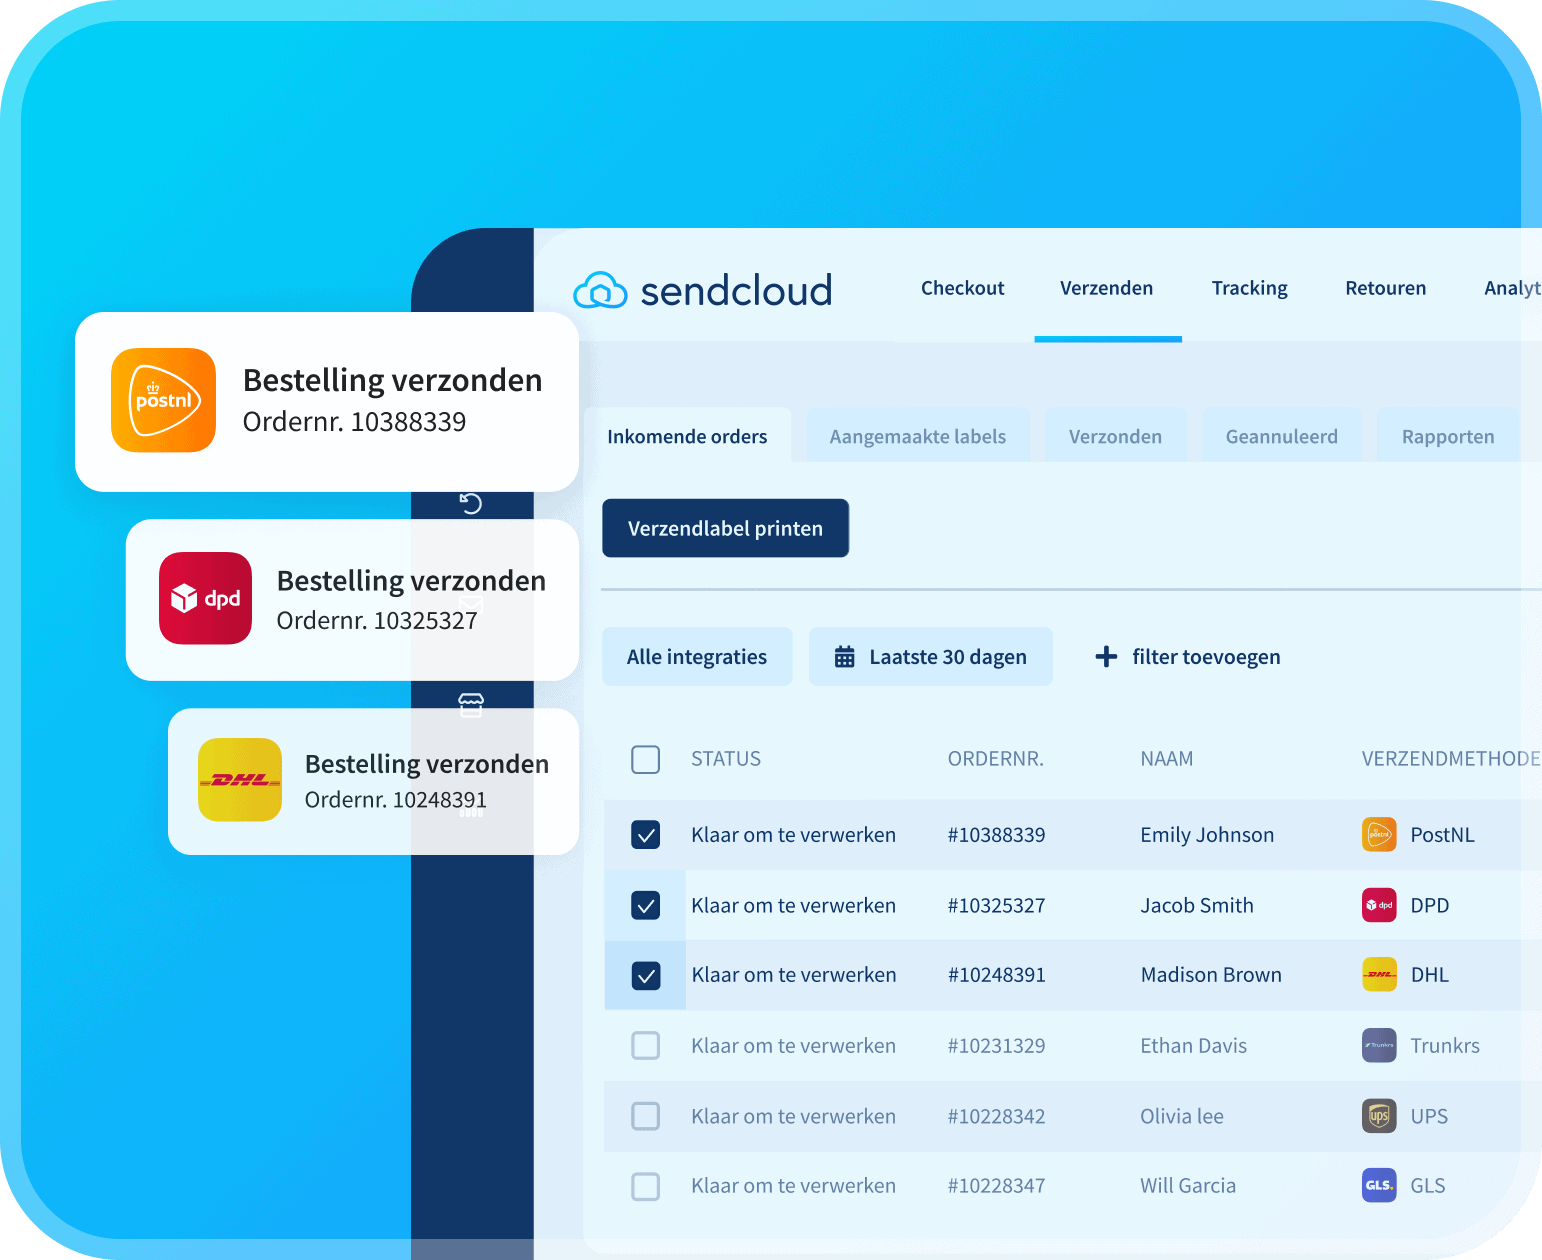The height and width of the screenshot is (1260, 1542).
Task: Check the checkbox for order #10228347
Action: pyautogui.click(x=646, y=1186)
